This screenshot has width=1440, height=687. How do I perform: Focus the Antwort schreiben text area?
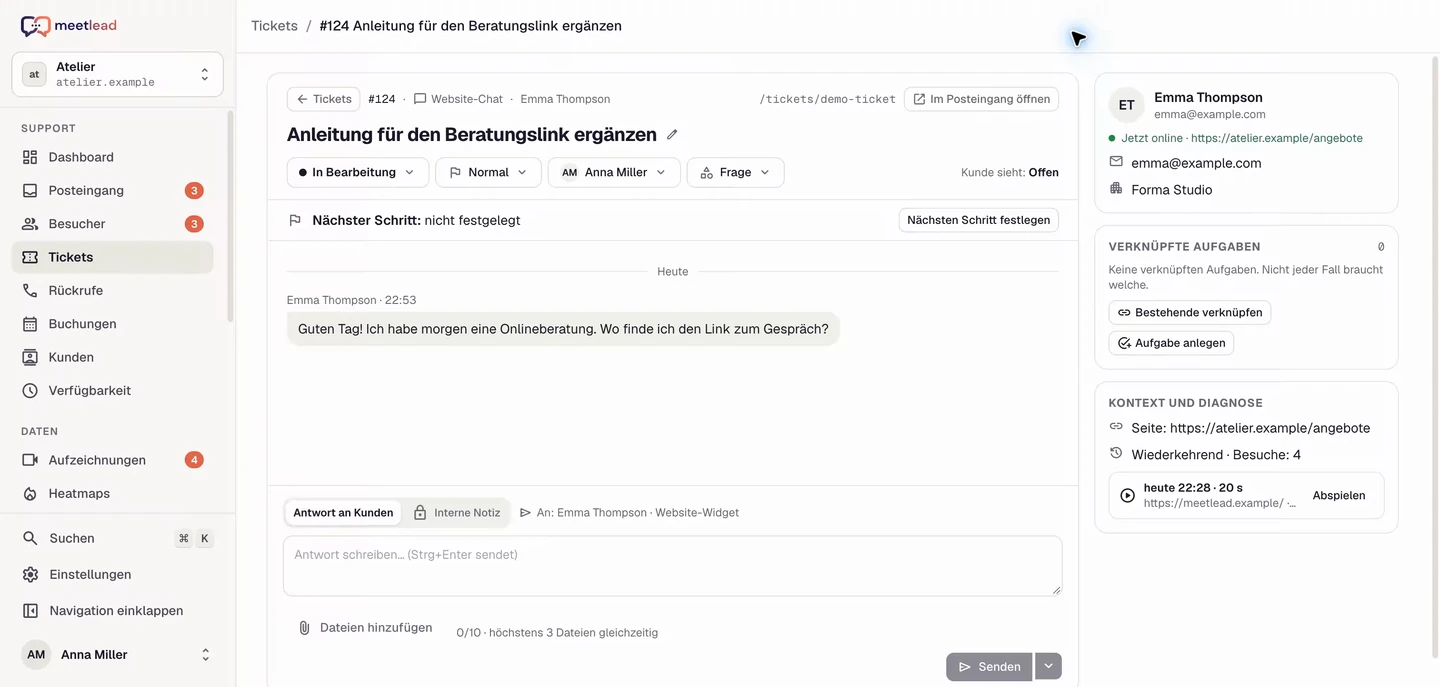[x=672, y=566]
